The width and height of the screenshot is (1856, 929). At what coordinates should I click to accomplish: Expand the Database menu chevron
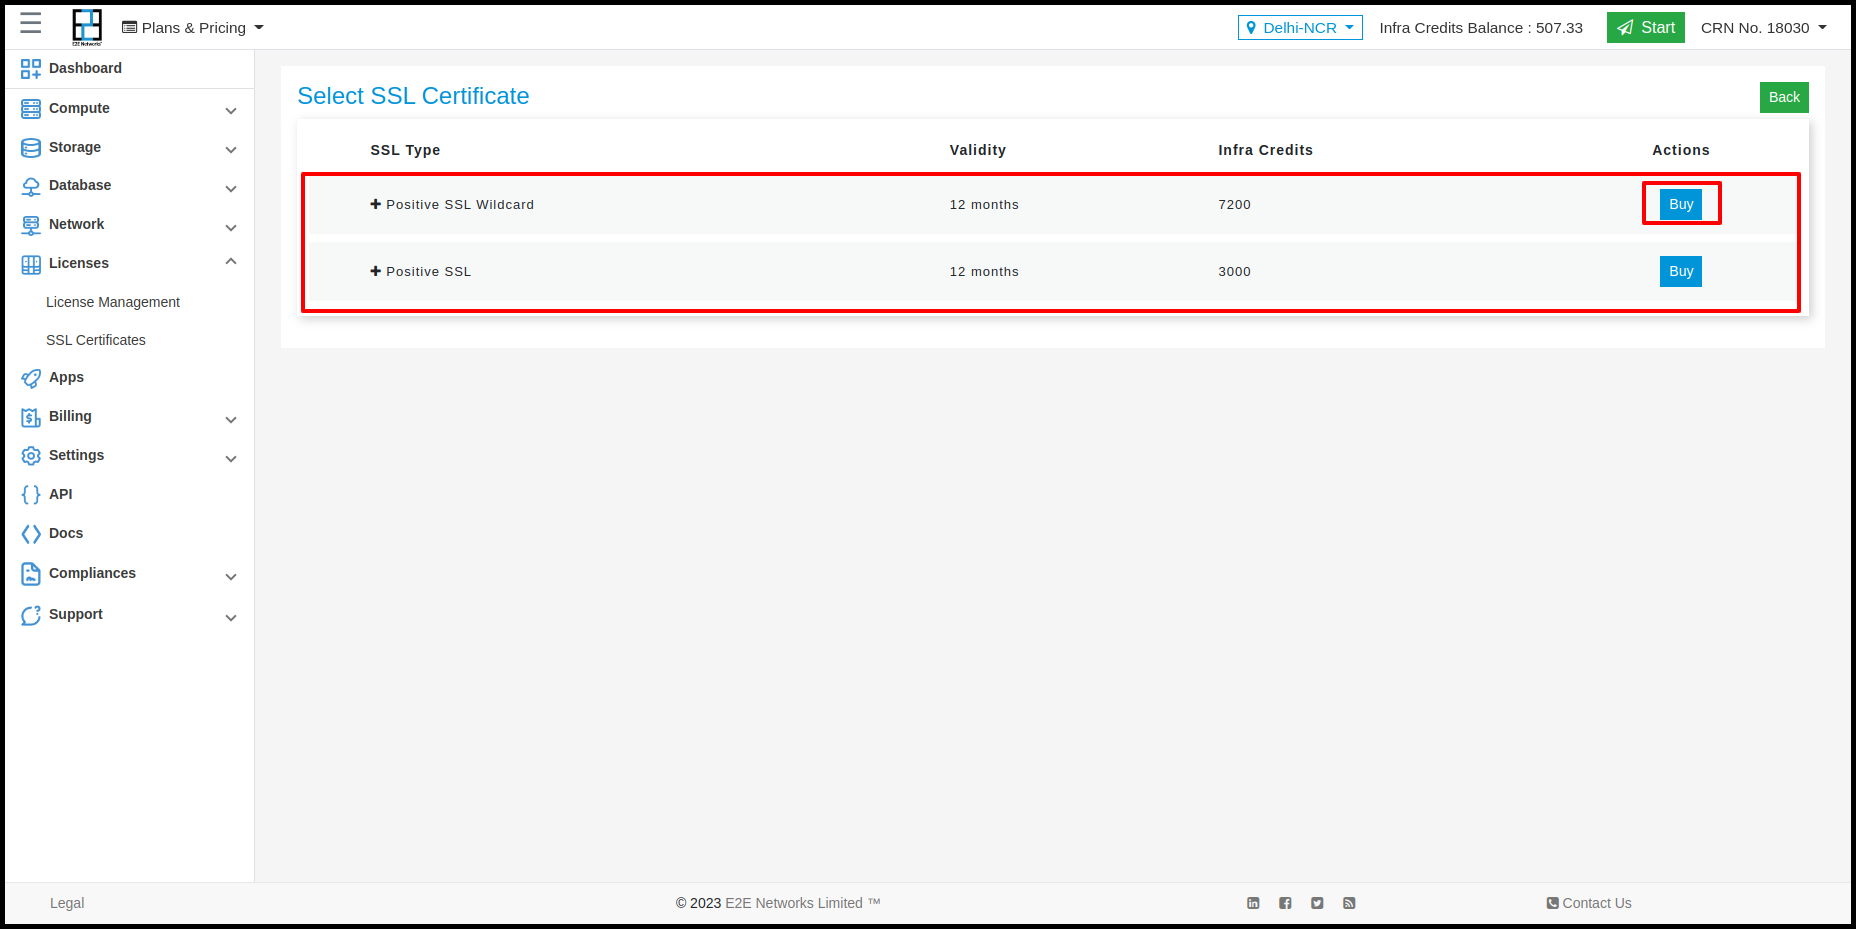coord(231,189)
